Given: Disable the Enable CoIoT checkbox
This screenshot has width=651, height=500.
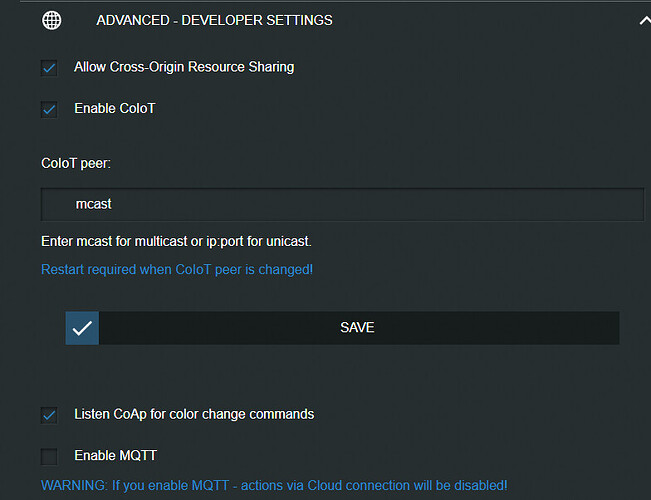Looking at the screenshot, I should (49, 109).
